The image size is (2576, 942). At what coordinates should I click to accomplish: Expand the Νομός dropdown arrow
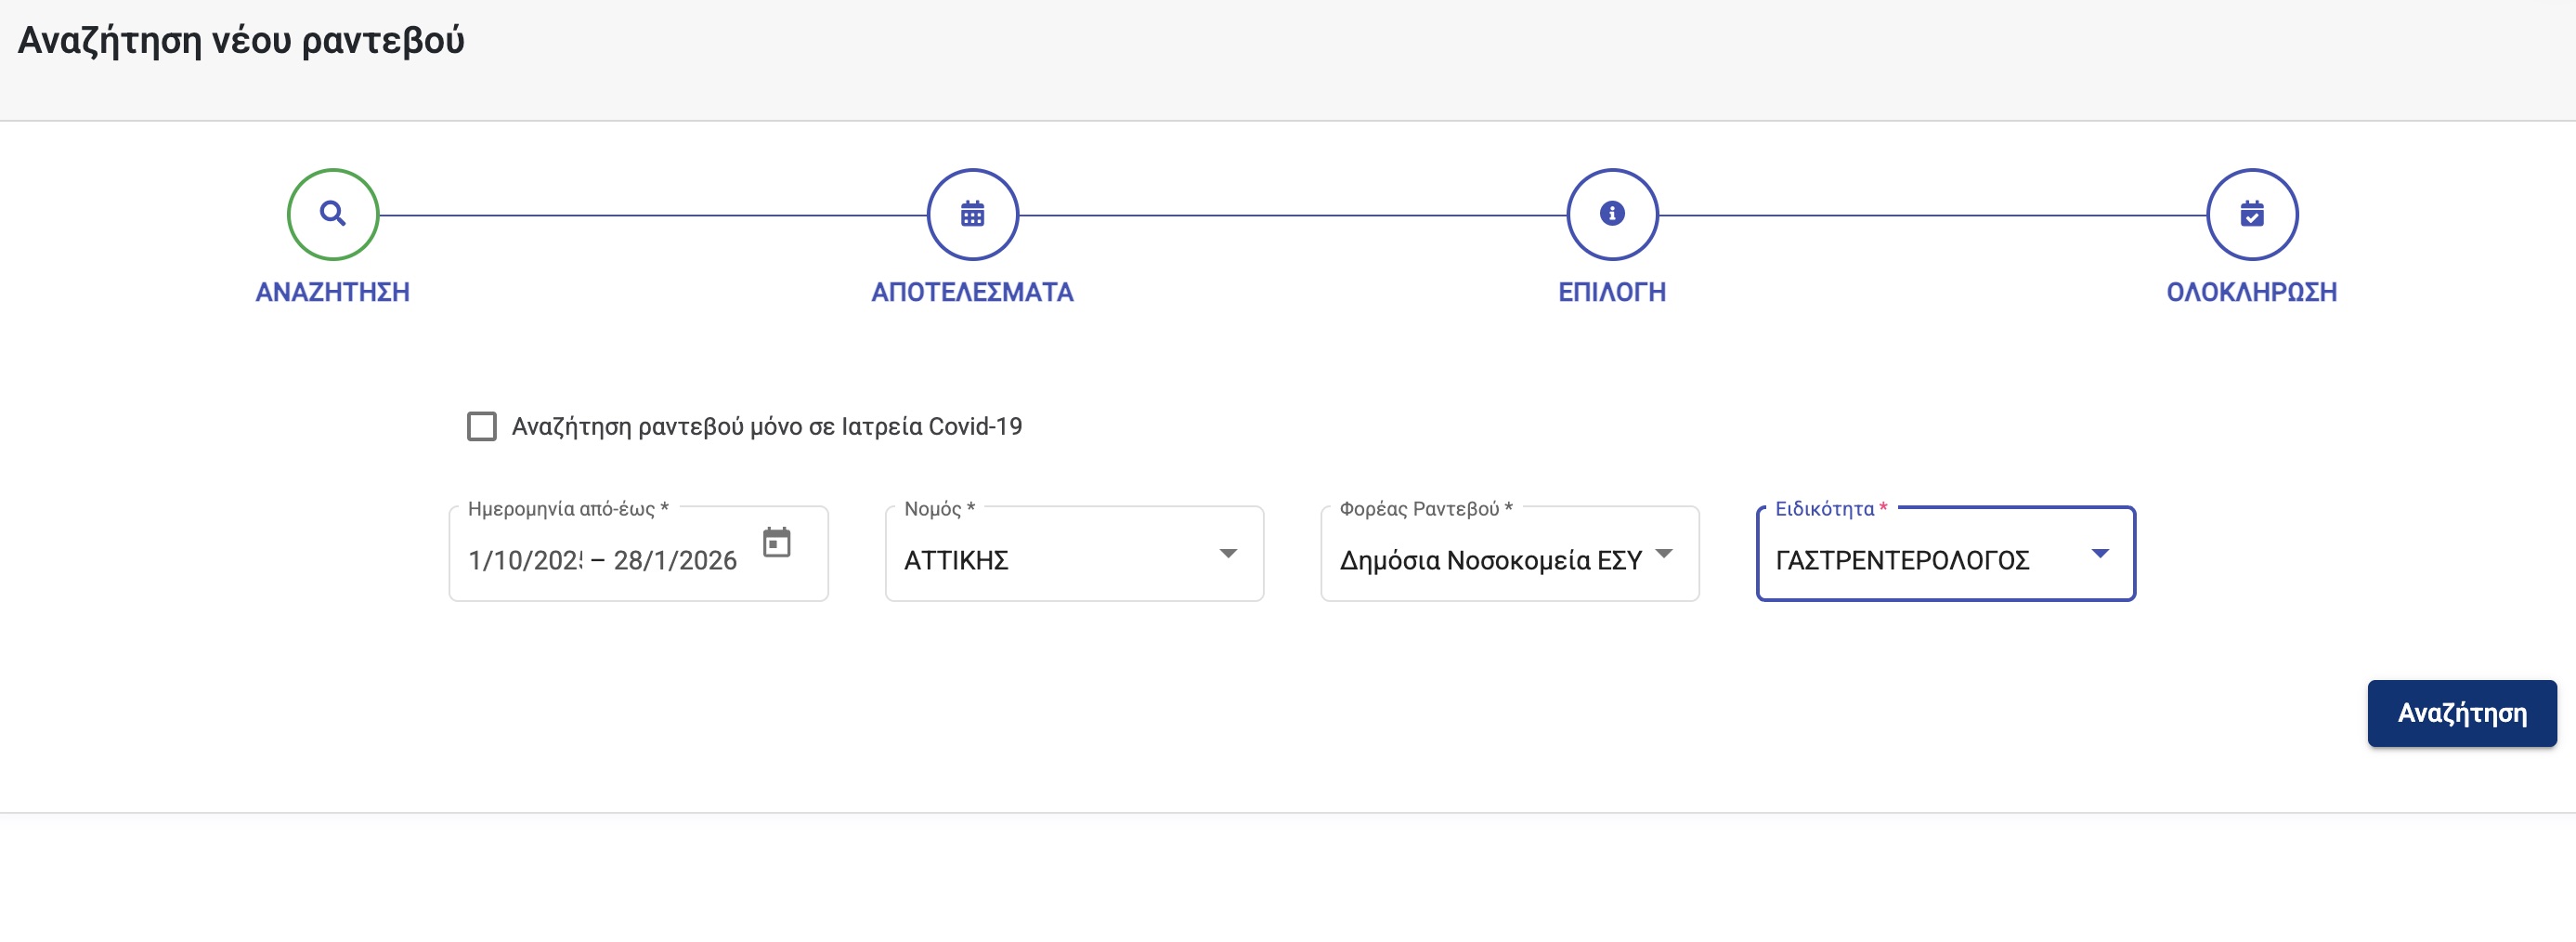[x=1228, y=554]
